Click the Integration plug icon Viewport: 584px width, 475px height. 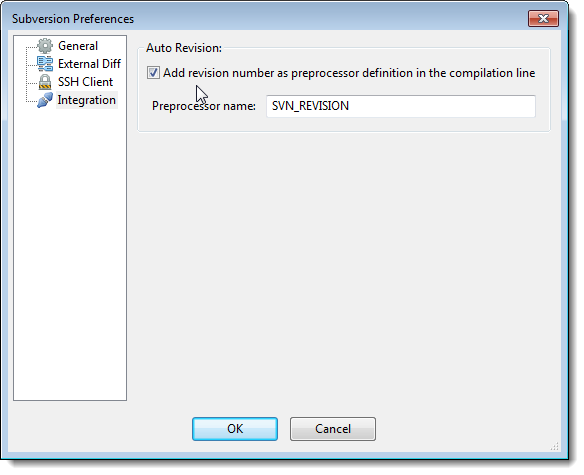click(x=45, y=100)
